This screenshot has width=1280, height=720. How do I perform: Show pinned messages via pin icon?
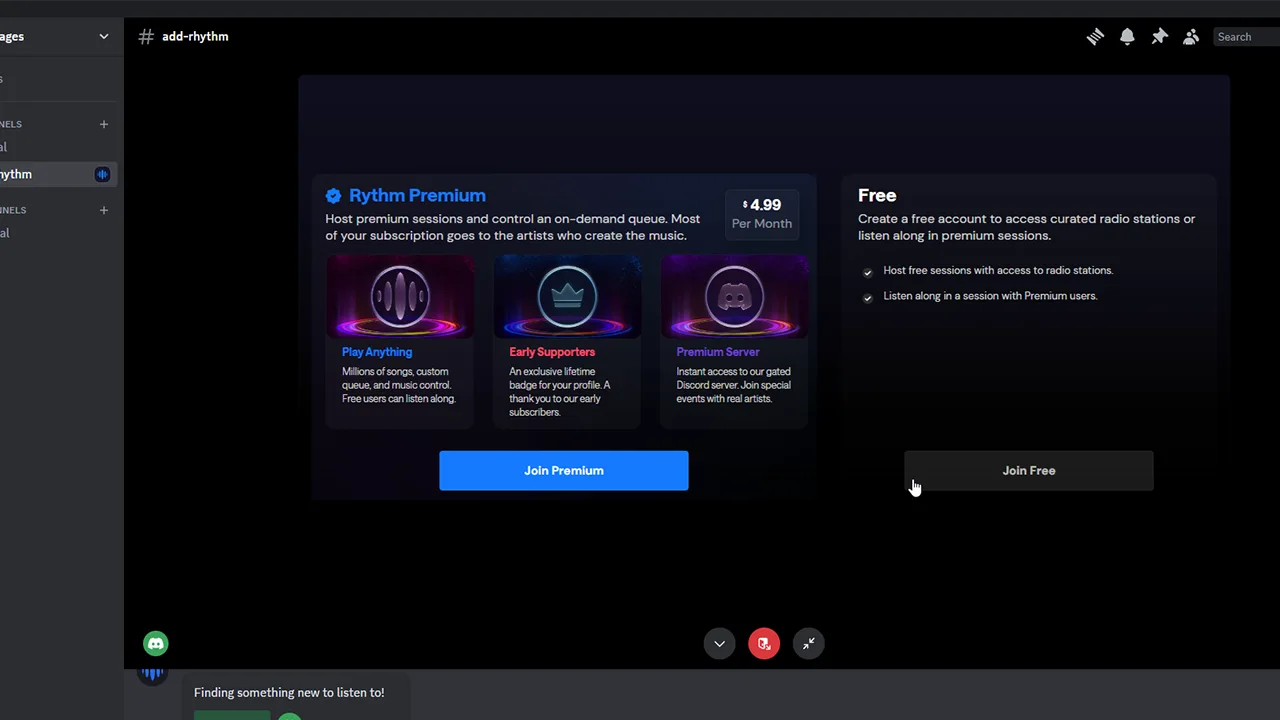(x=1159, y=37)
